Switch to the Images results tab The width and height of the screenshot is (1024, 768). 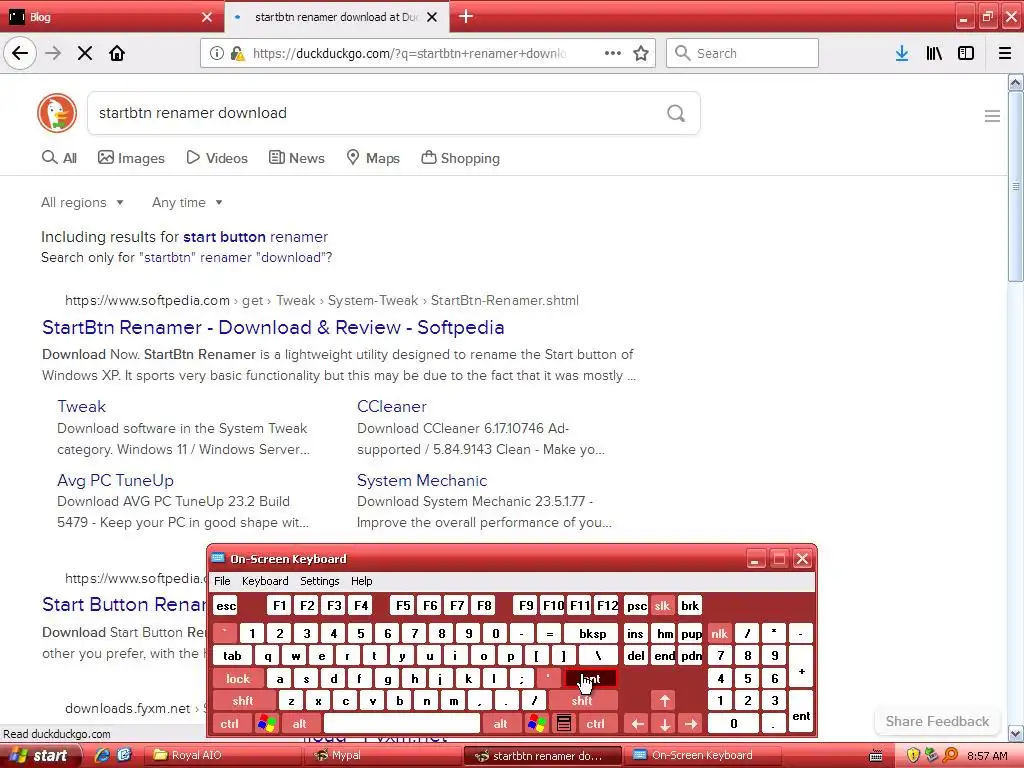coord(131,158)
